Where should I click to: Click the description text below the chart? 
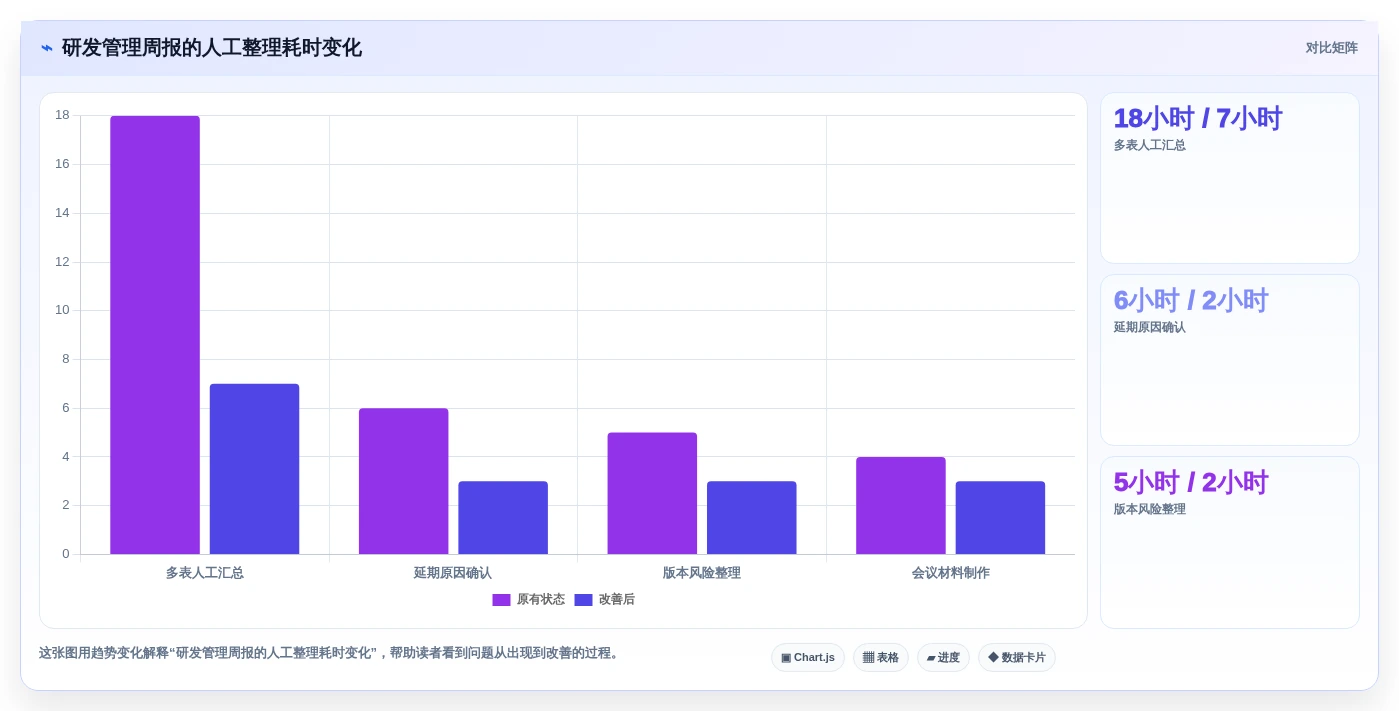331,653
